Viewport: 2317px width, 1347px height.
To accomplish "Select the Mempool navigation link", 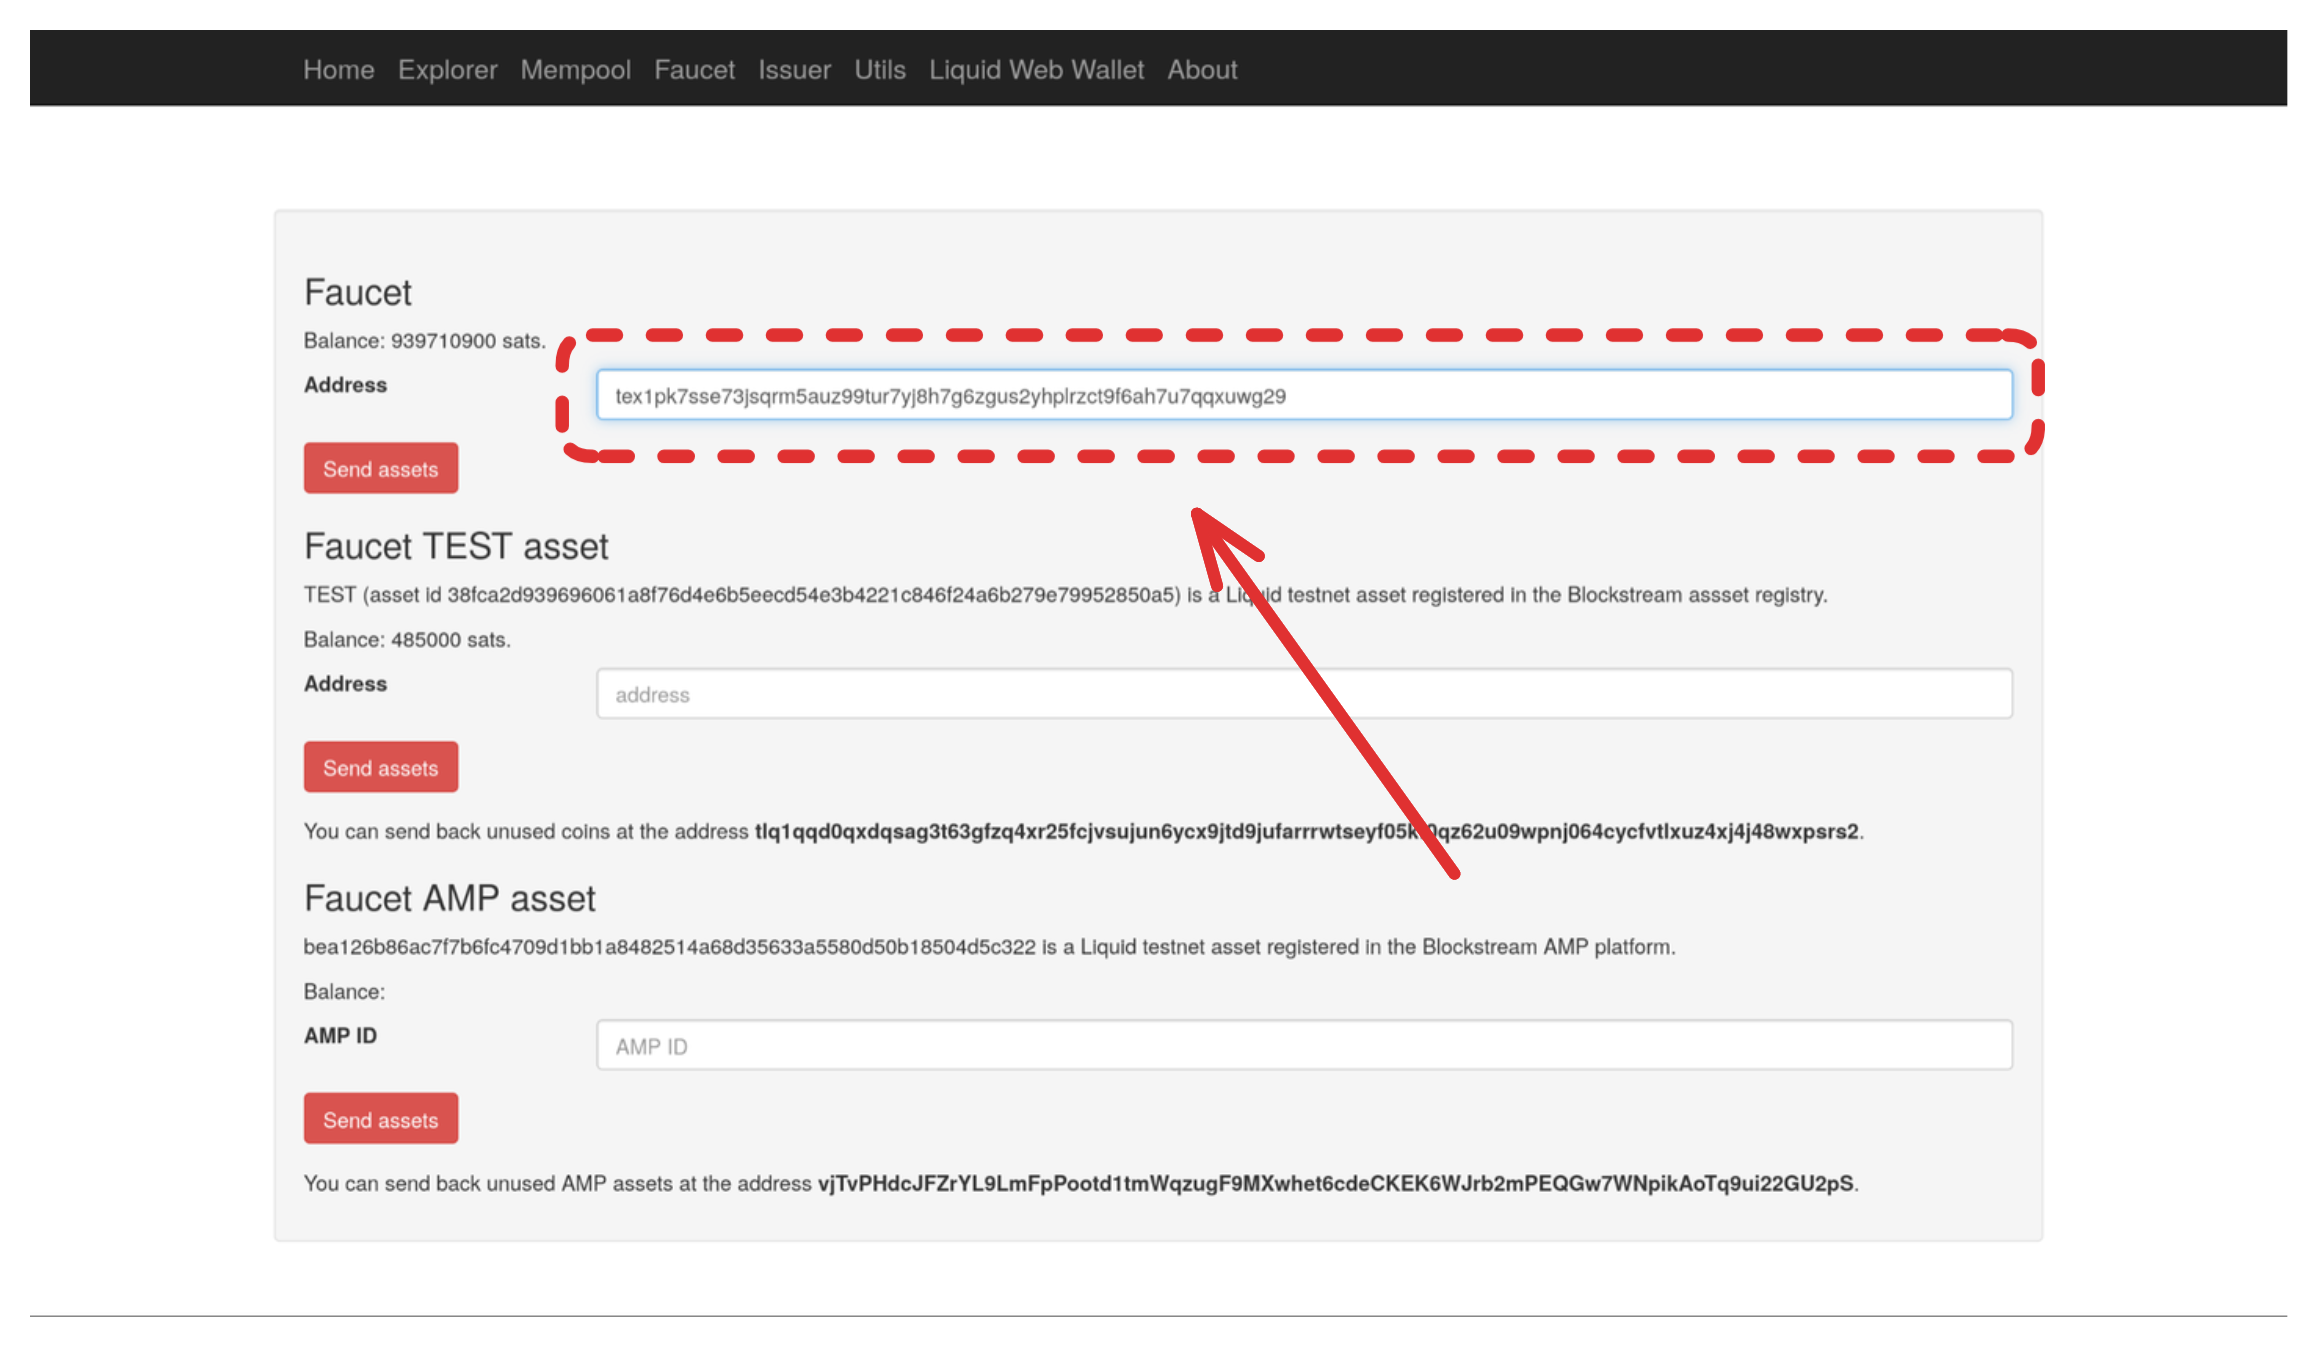I will click(575, 69).
